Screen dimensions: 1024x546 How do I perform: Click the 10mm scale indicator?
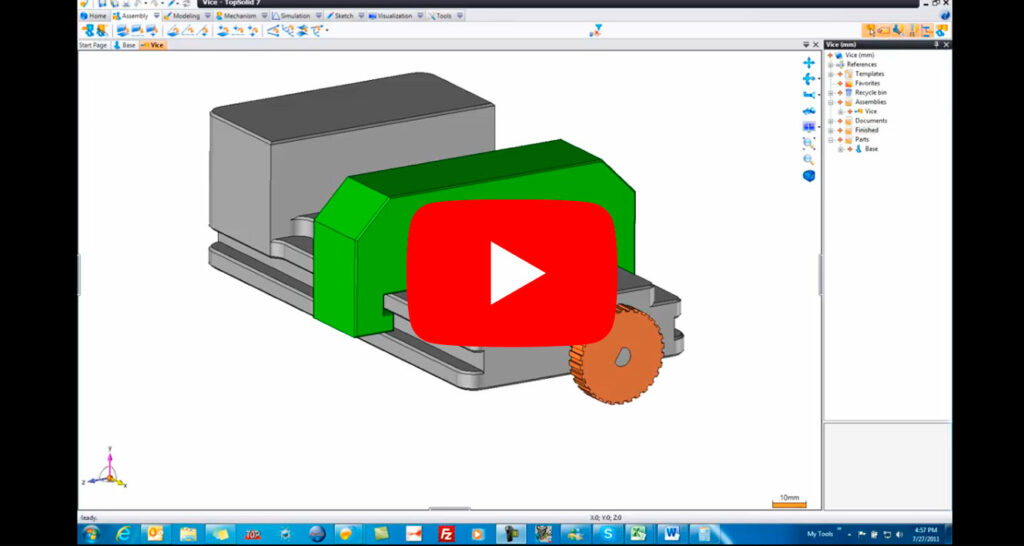coord(789,501)
